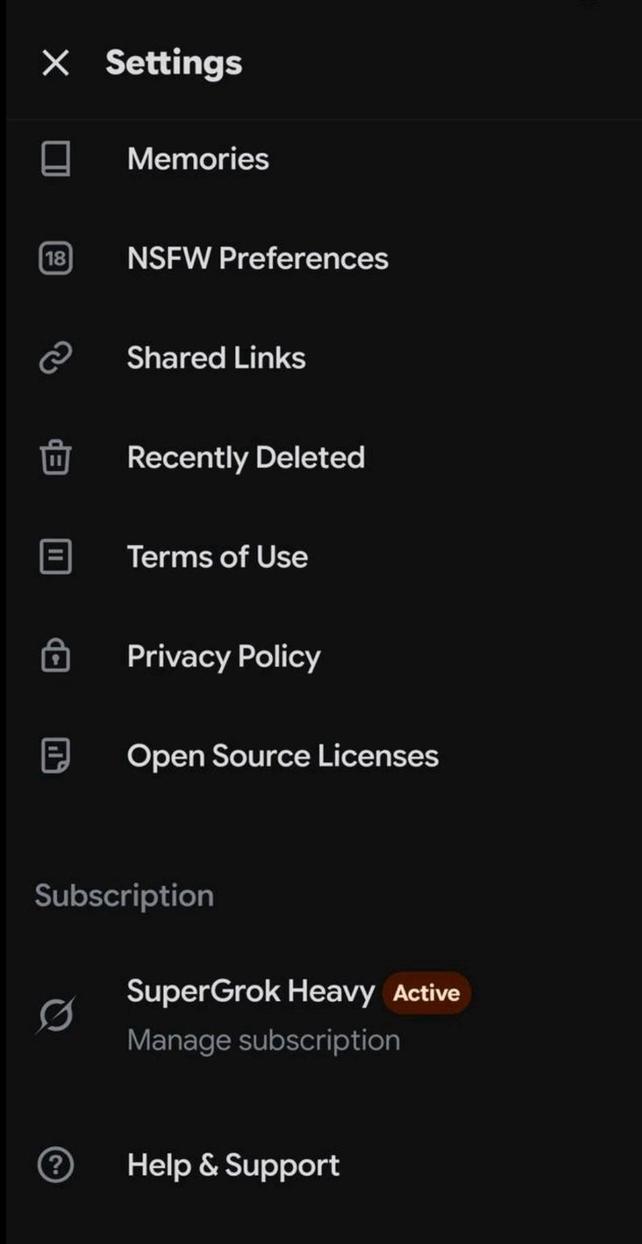Open Help & Support
The width and height of the screenshot is (642, 1244).
(x=232, y=1164)
